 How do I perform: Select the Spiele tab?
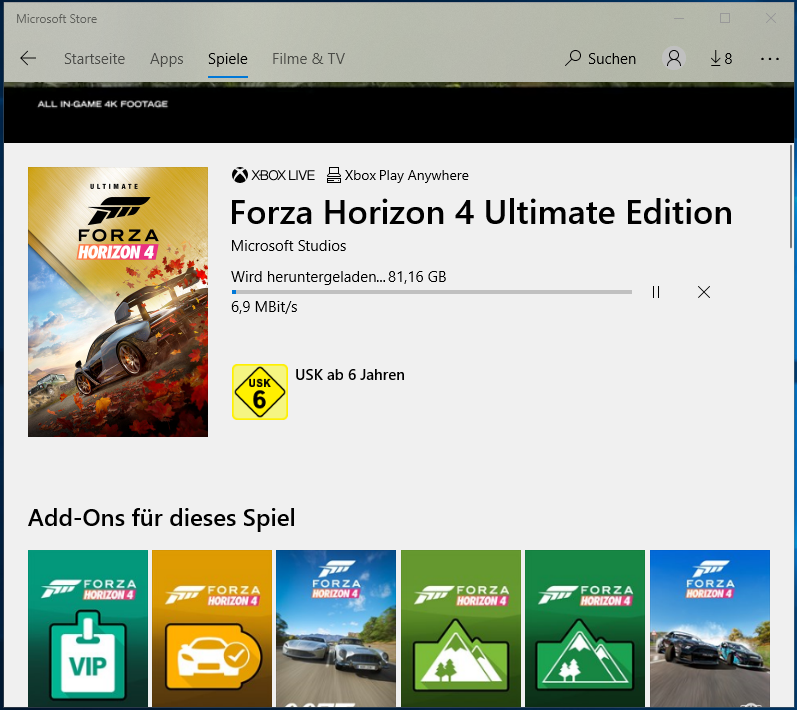[228, 59]
